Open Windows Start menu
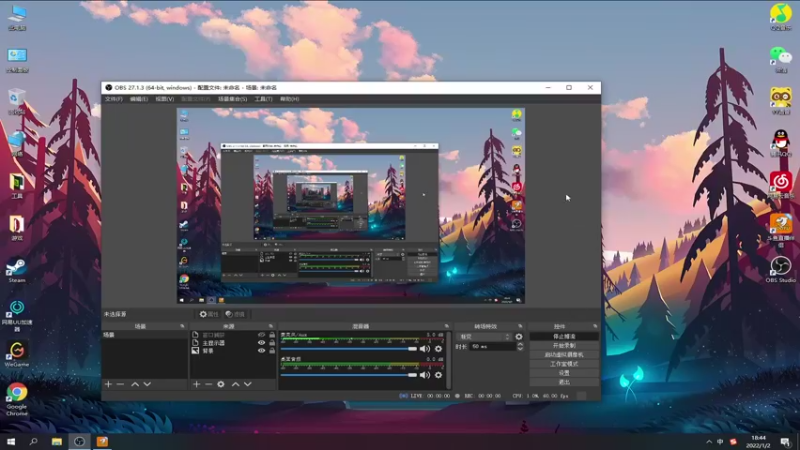Viewport: 800px width, 450px height. point(11,441)
